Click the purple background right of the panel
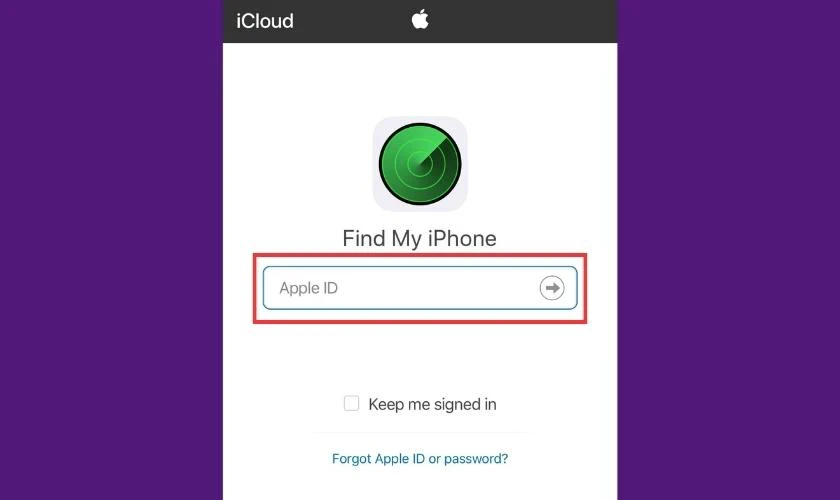The width and height of the screenshot is (840, 500). click(x=729, y=250)
